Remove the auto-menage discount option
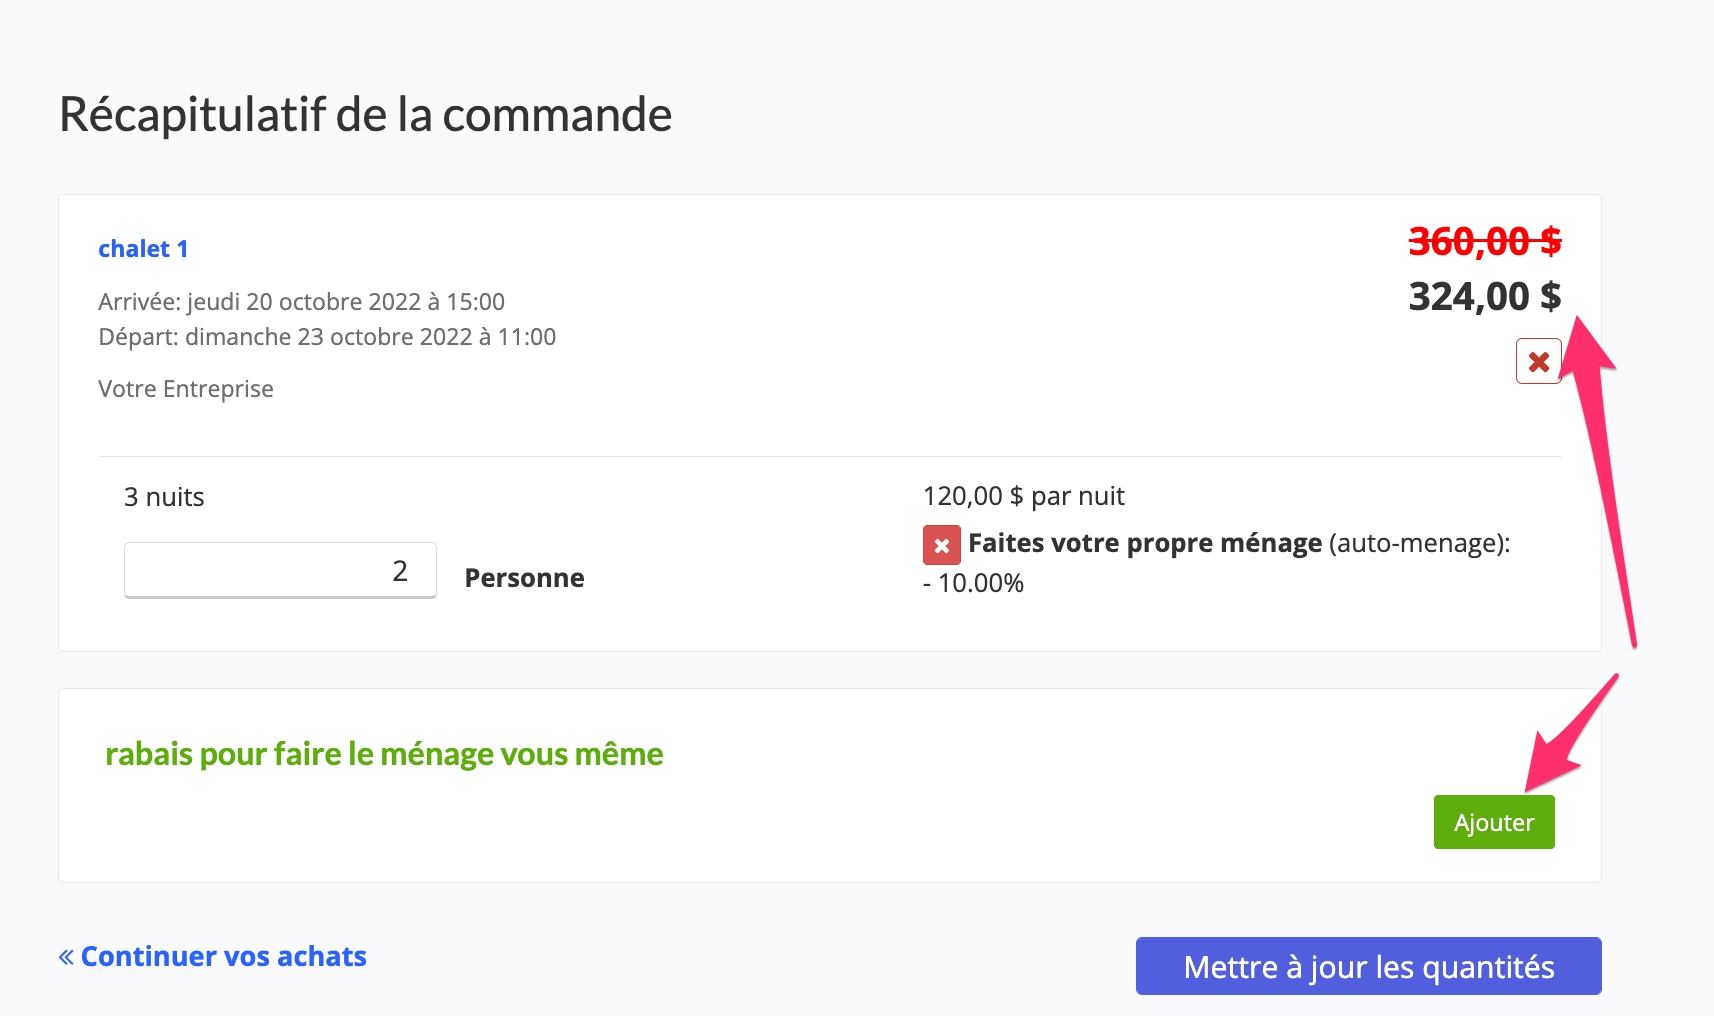The image size is (1714, 1016). click(941, 545)
